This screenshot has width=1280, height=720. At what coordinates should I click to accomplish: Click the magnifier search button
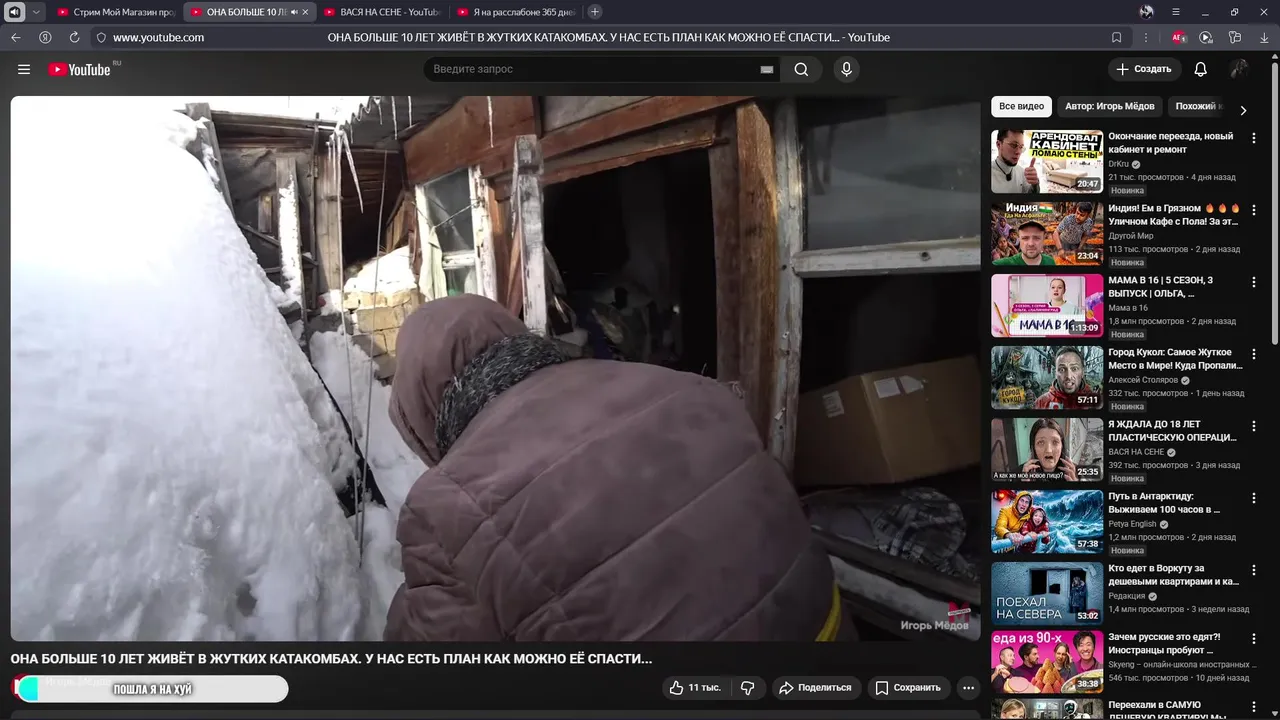point(801,69)
